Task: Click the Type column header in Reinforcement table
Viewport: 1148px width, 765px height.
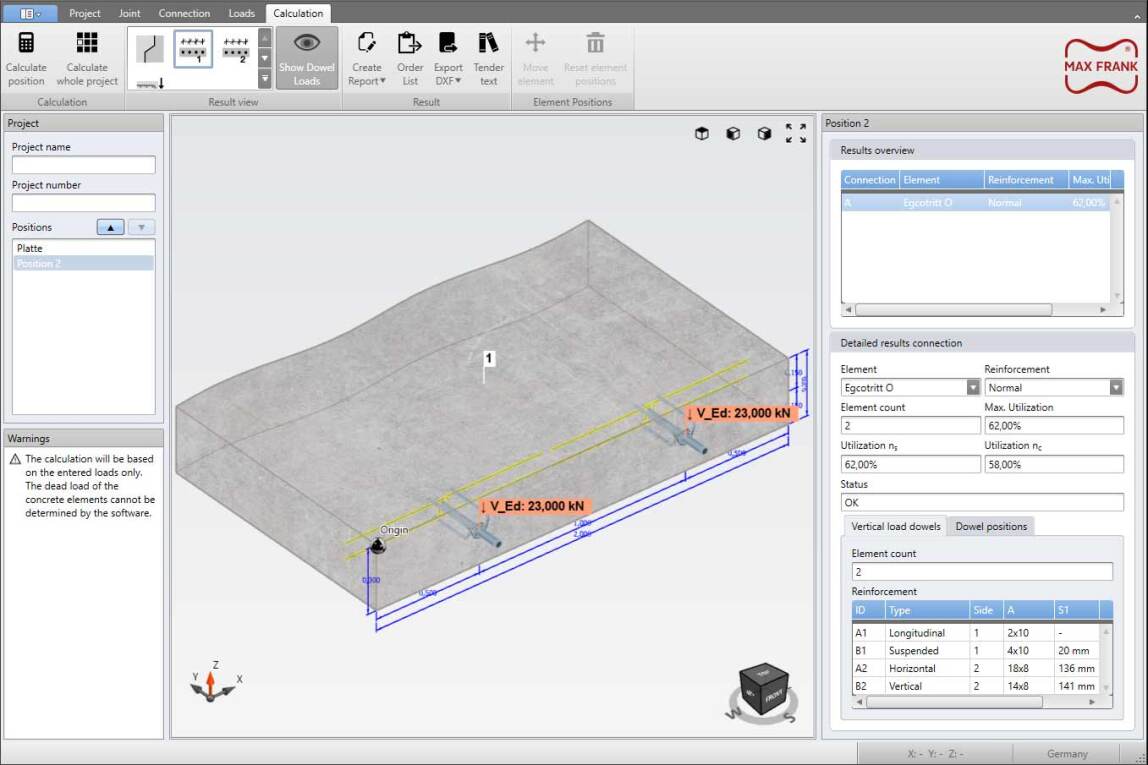Action: (x=926, y=610)
